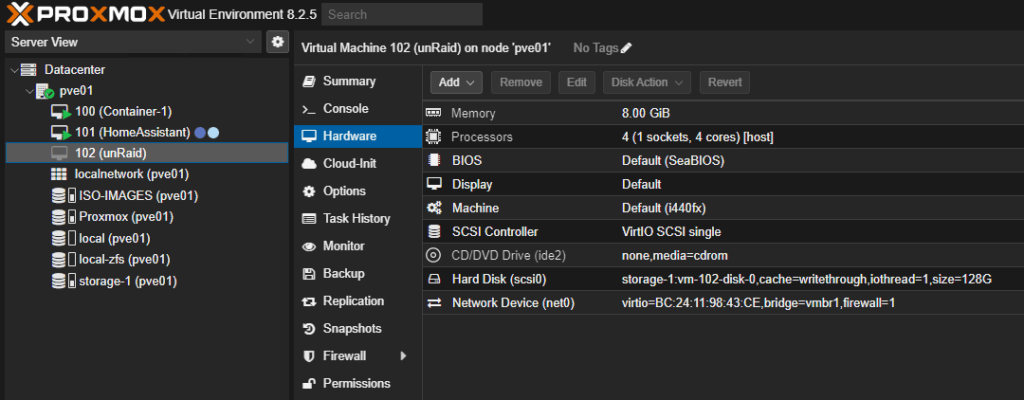This screenshot has width=1024, height=400.
Task: Click the local-zfs storage icon
Action: coord(63,259)
